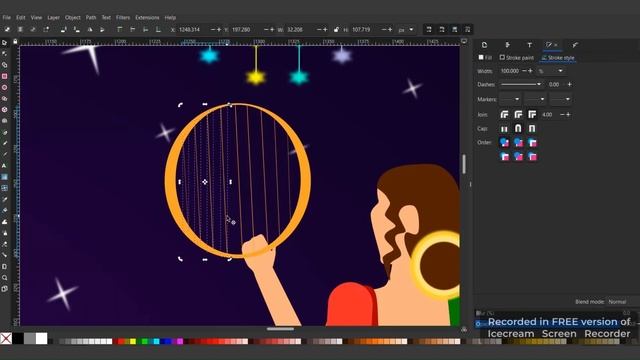This screenshot has width=640, height=360.
Task: Click the stroke Width value field
Action: (x=510, y=71)
